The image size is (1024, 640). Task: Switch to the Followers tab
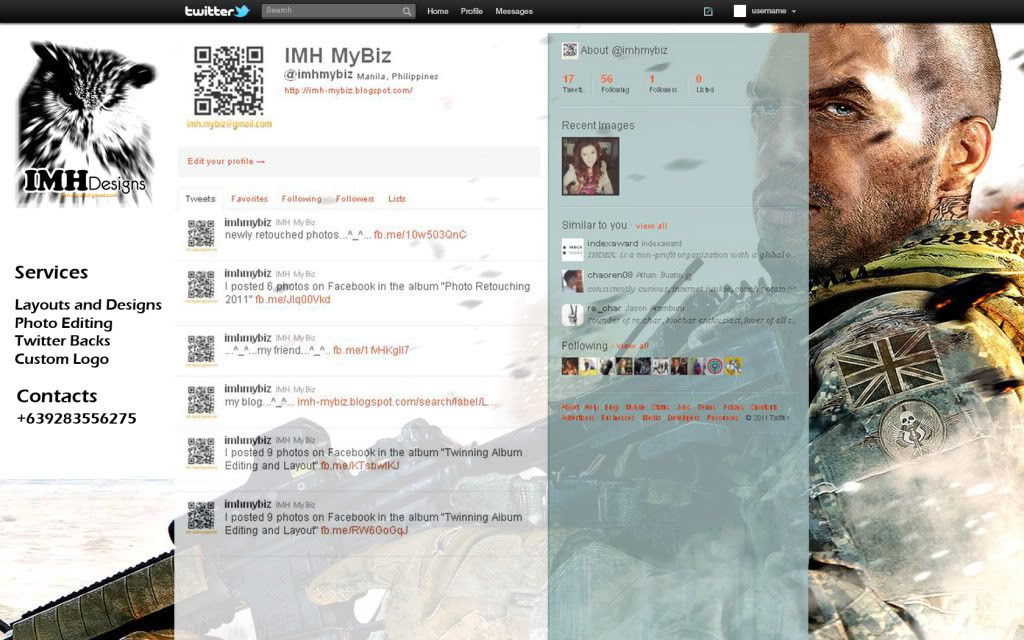point(355,199)
